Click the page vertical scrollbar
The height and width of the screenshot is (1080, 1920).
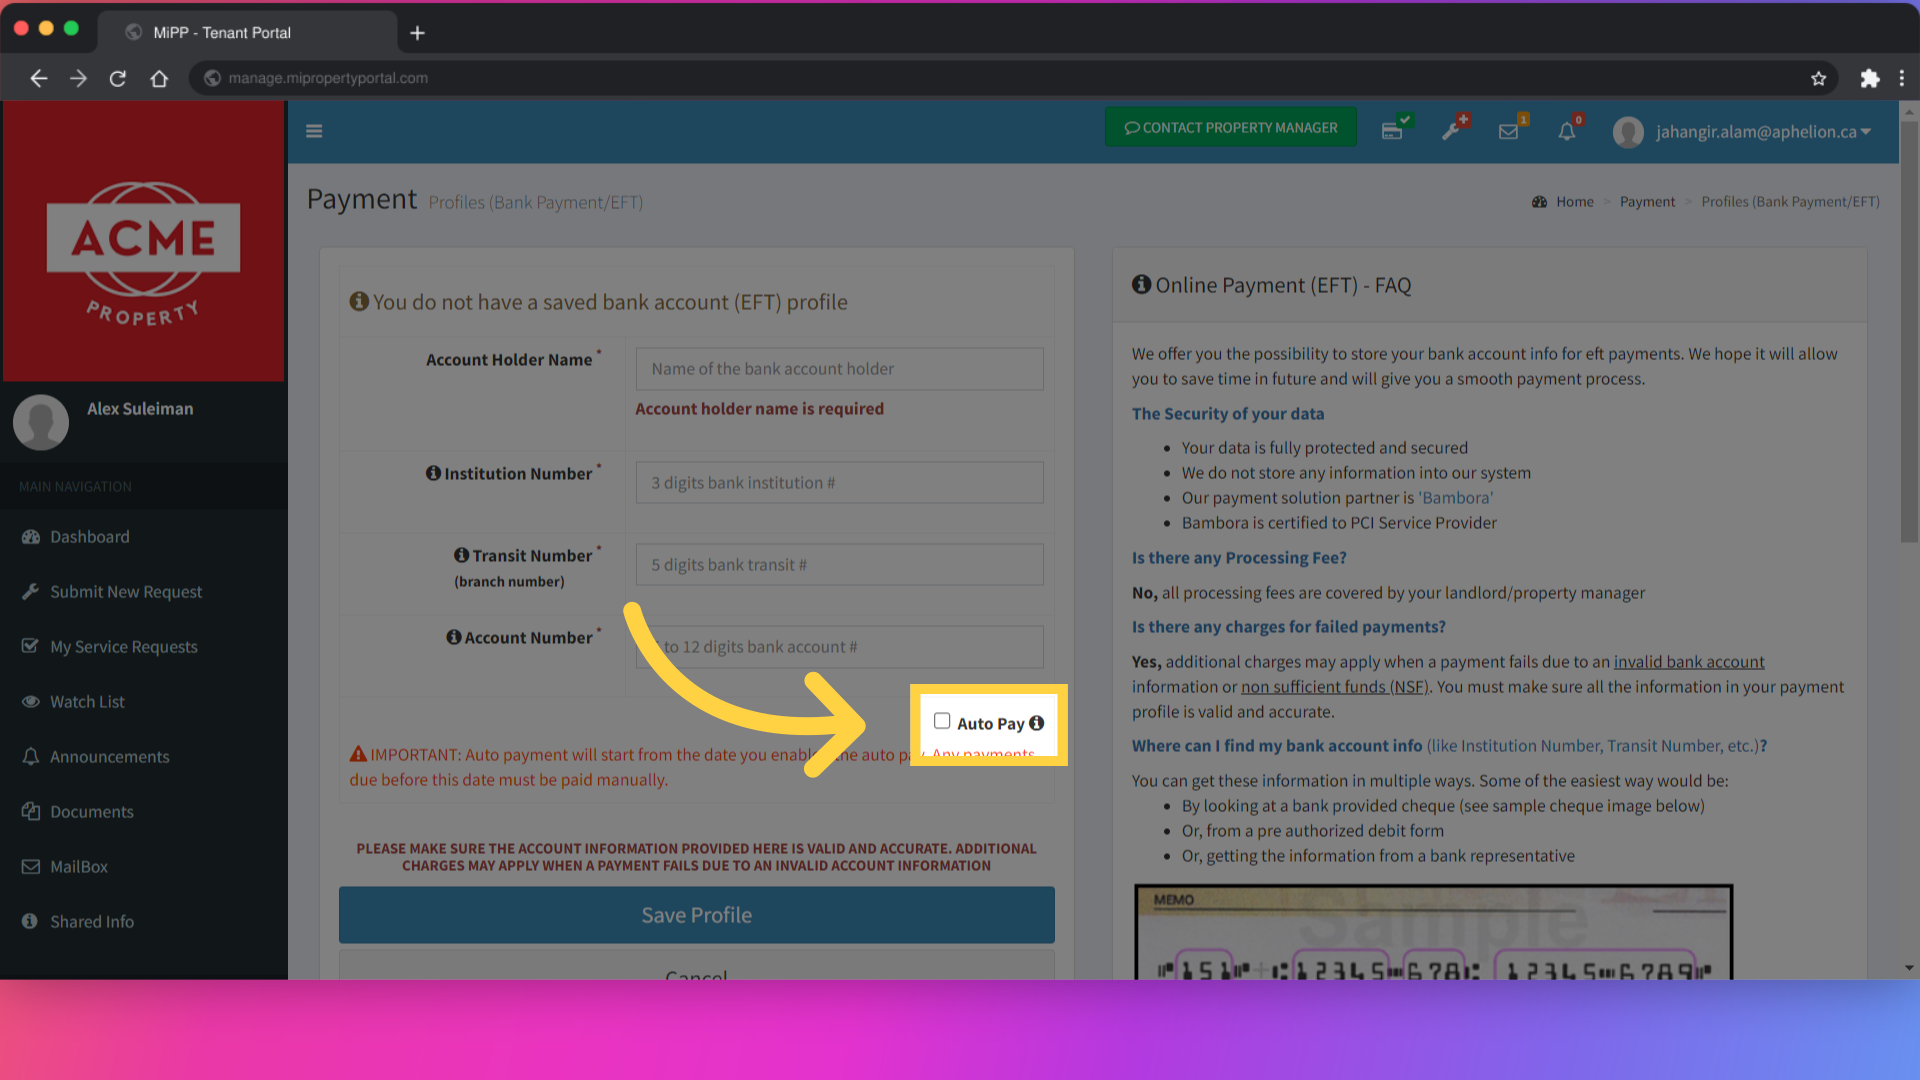(x=1908, y=330)
